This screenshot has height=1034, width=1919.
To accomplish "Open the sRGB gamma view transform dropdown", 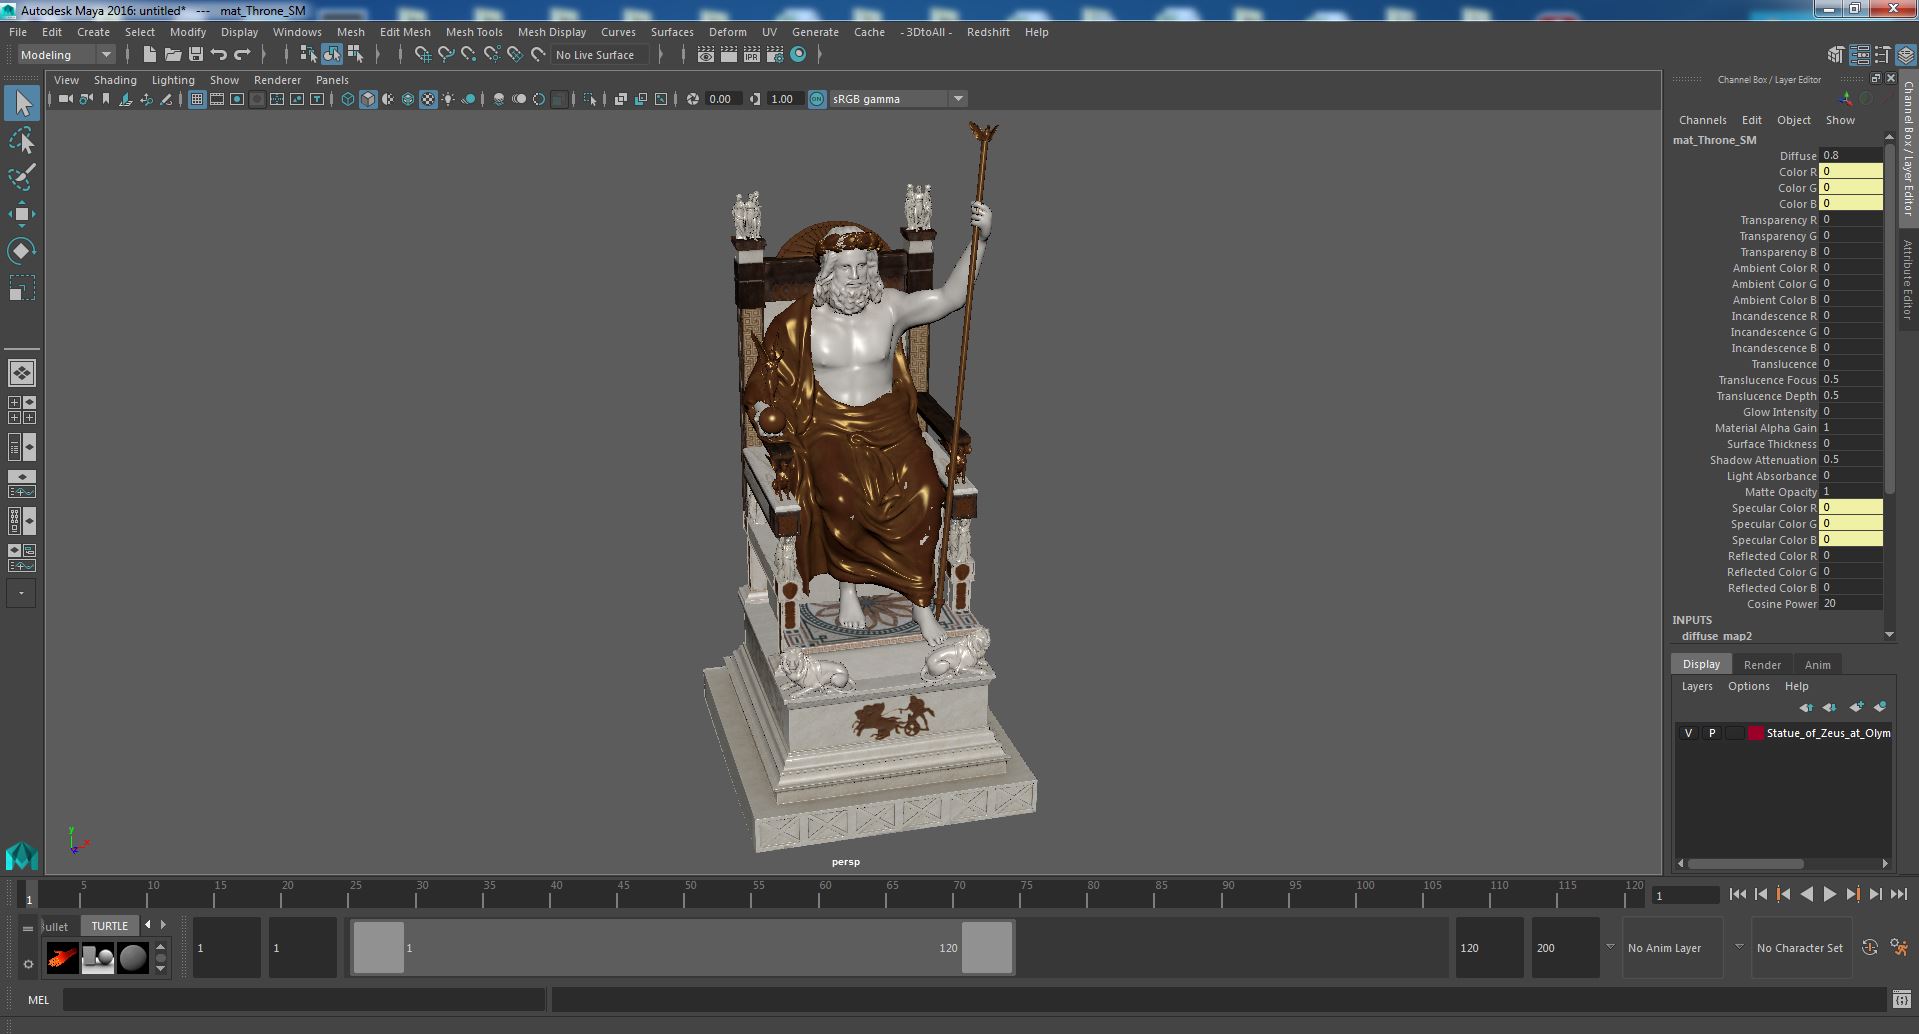I will 897,99.
